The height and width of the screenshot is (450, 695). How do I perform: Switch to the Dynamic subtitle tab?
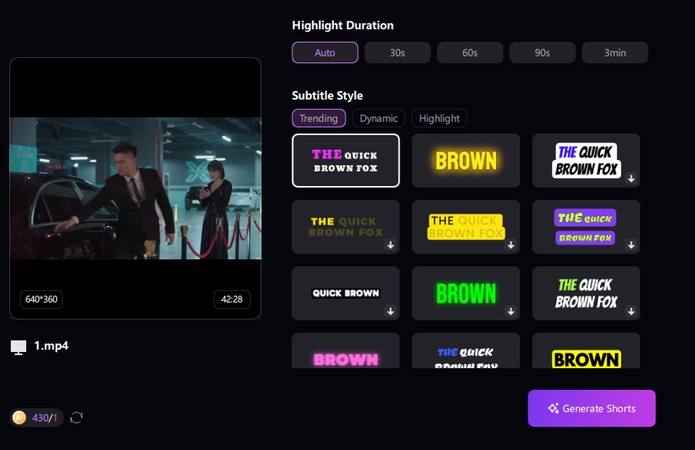point(379,118)
